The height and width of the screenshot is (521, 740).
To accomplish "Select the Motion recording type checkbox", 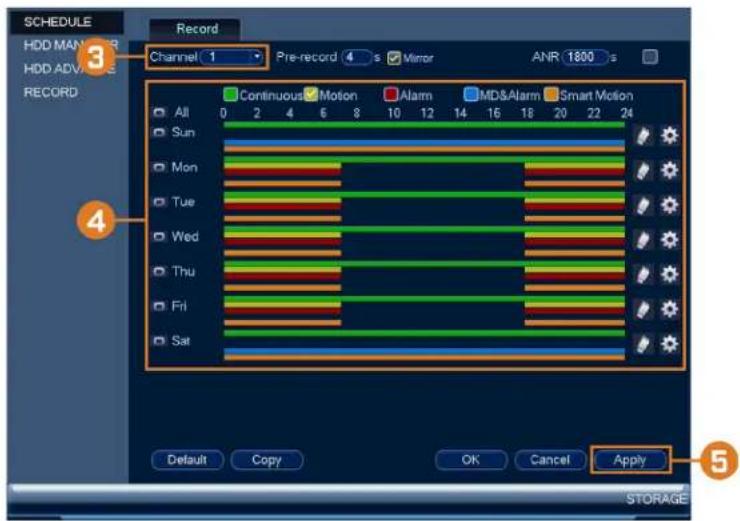I will (x=311, y=94).
